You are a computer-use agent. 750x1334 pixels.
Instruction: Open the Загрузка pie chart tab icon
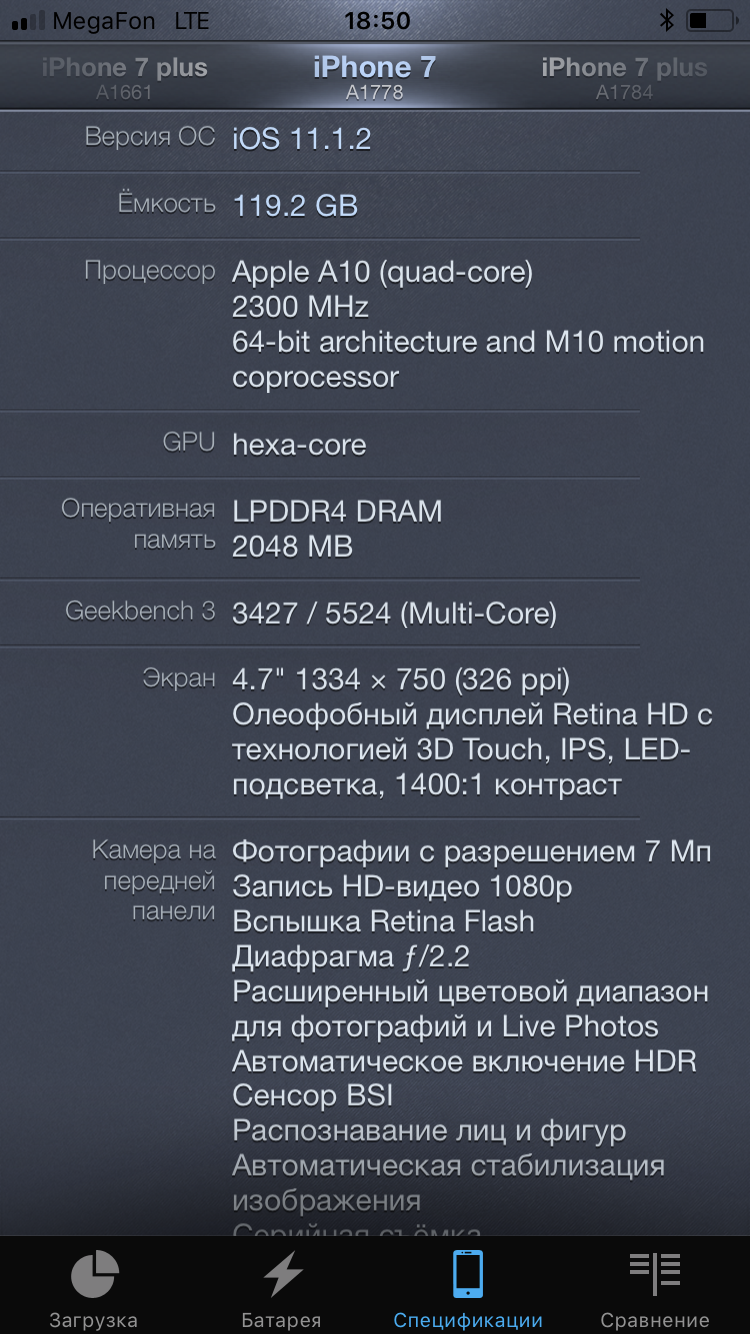pos(94,1276)
